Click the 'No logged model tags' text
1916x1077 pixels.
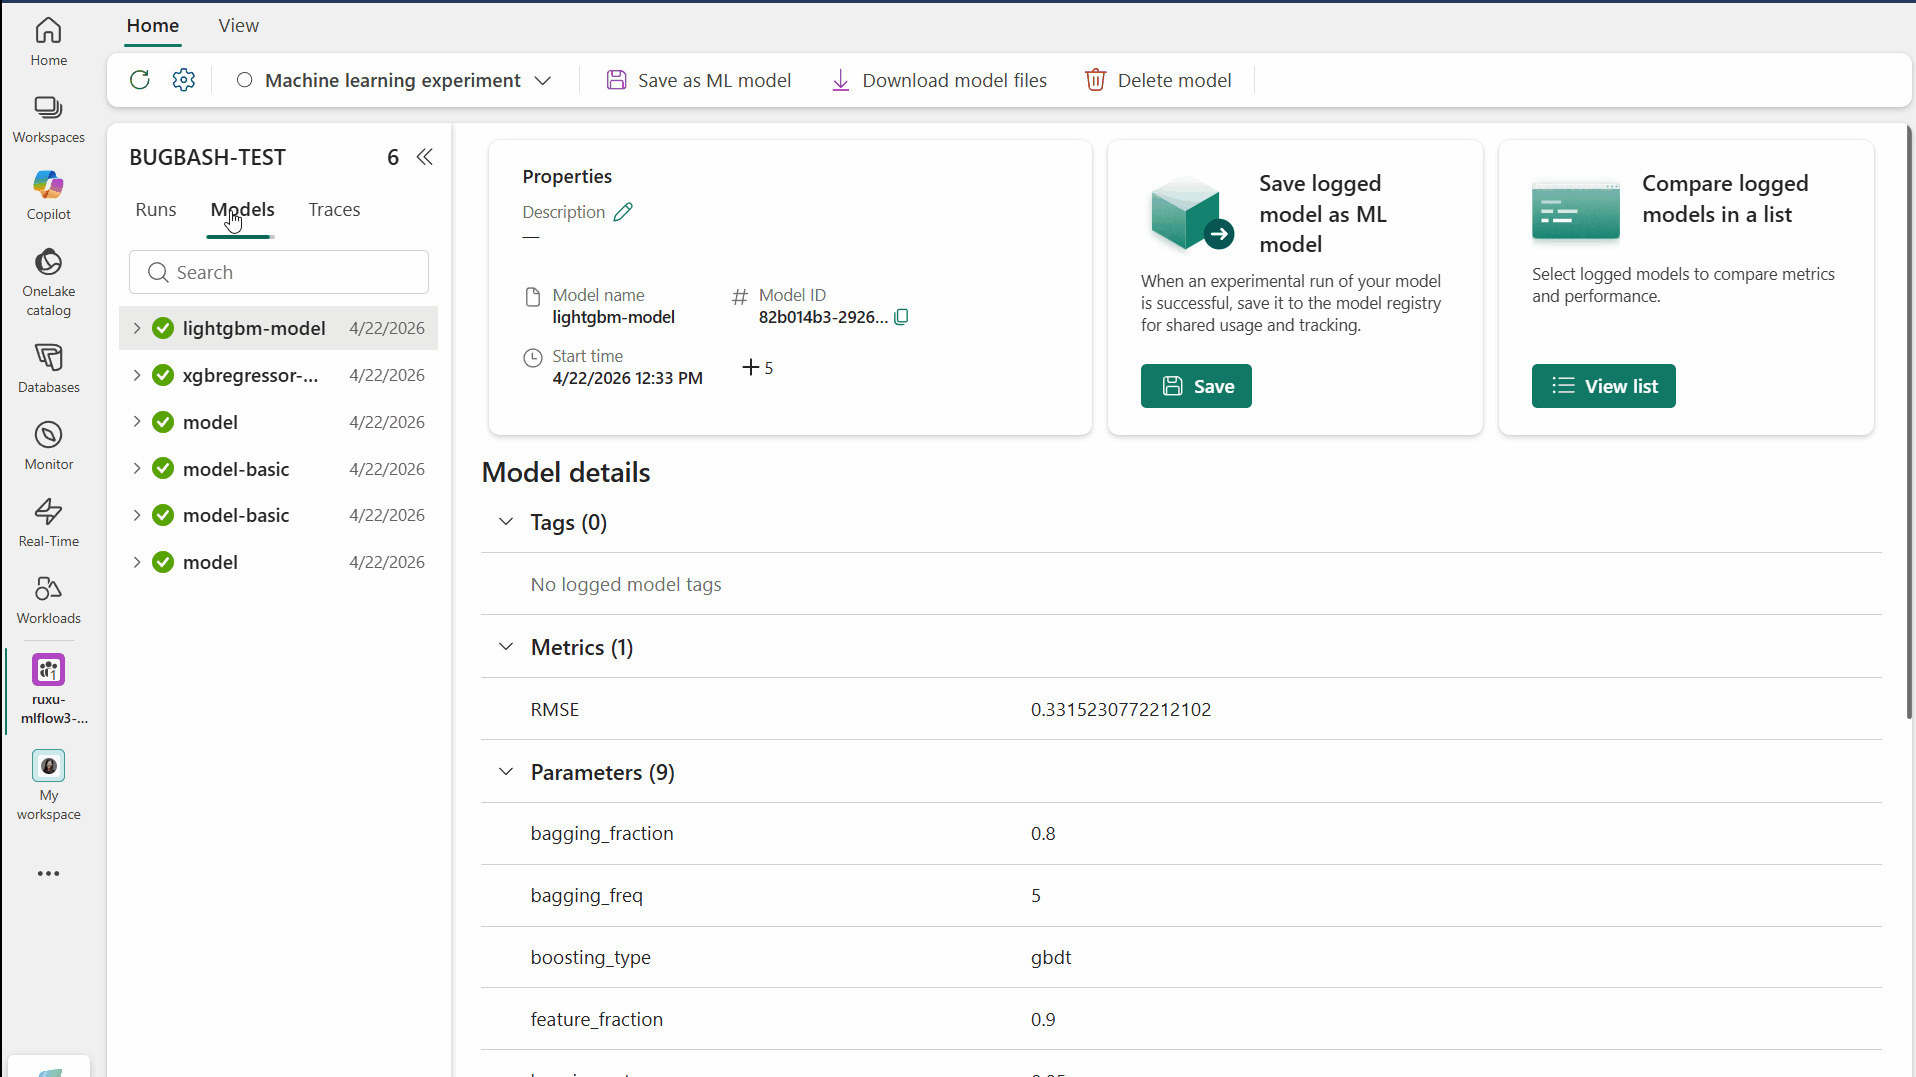coord(626,584)
